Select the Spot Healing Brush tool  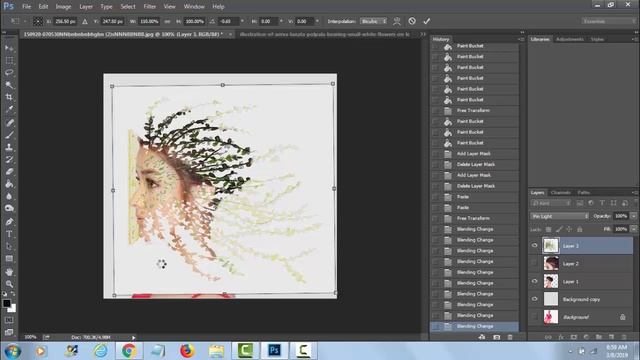(9, 122)
